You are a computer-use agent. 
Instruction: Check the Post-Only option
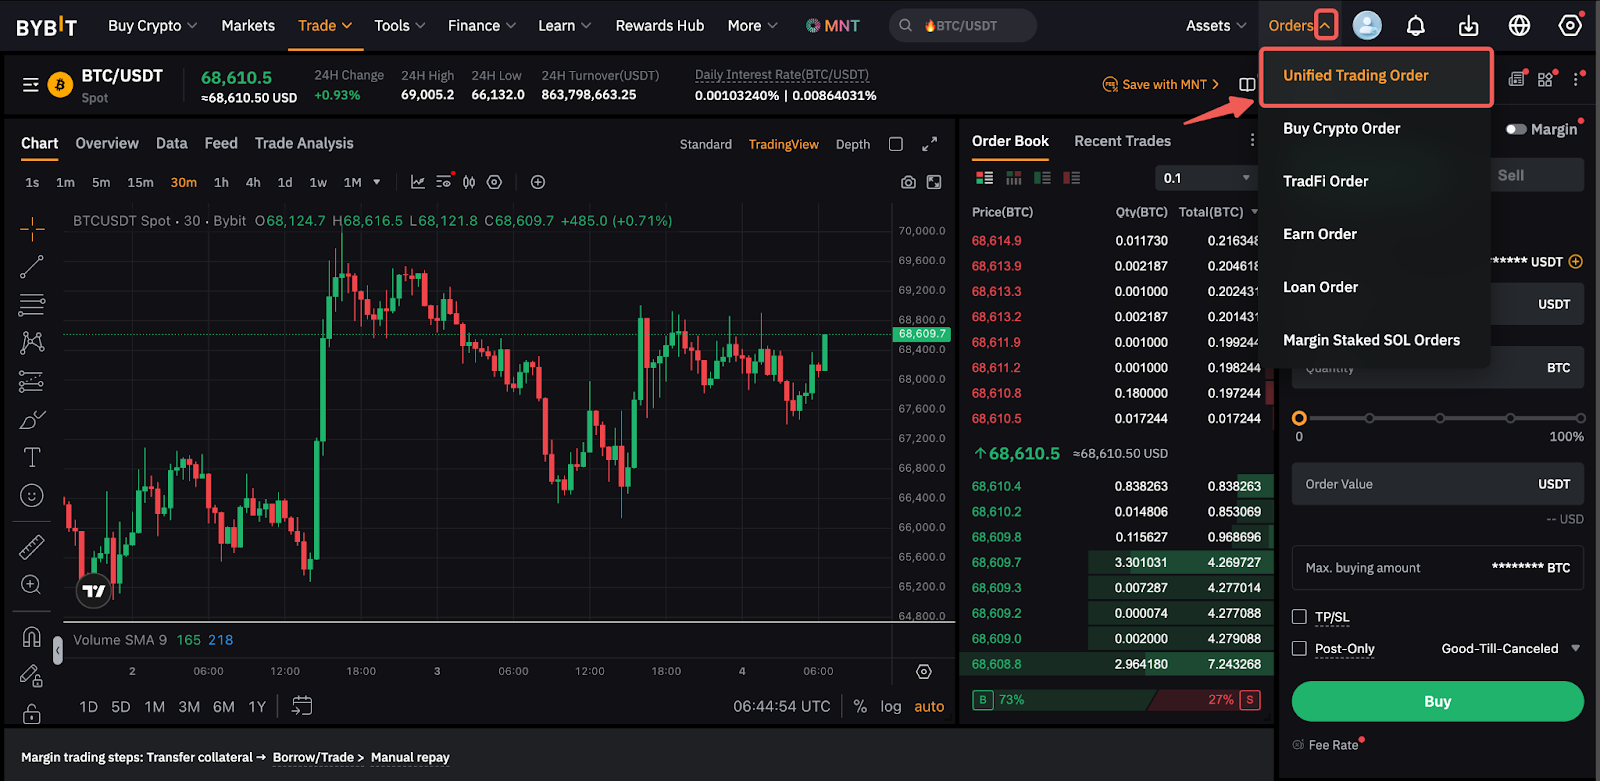tap(1299, 649)
